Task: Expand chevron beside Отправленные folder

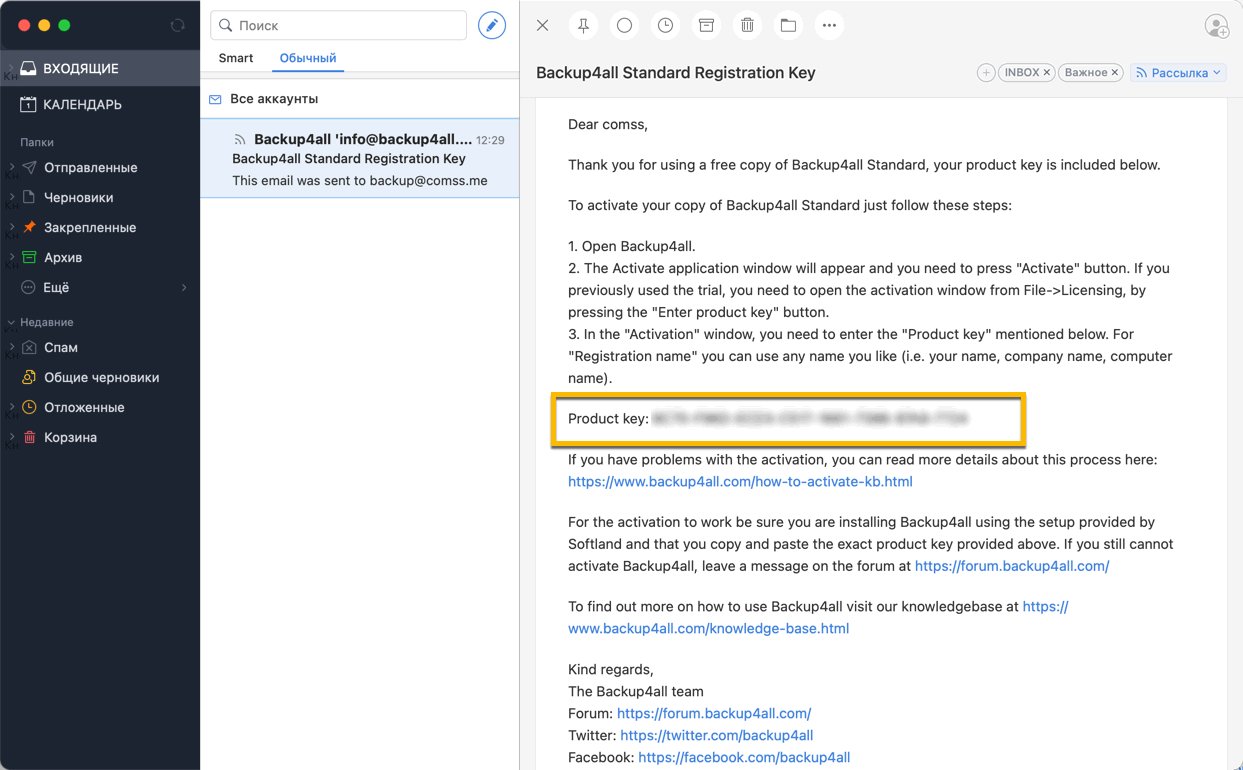Action: click(11, 167)
